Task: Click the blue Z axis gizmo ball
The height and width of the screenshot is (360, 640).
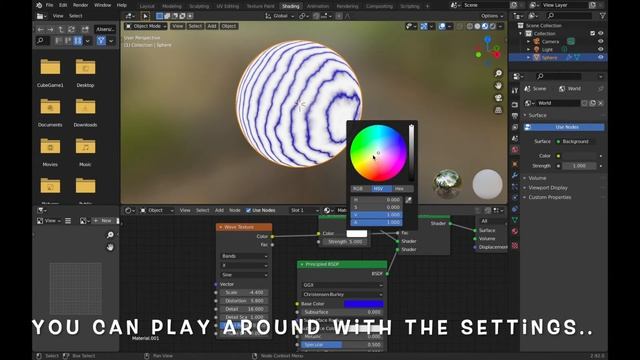Action: tap(488, 40)
